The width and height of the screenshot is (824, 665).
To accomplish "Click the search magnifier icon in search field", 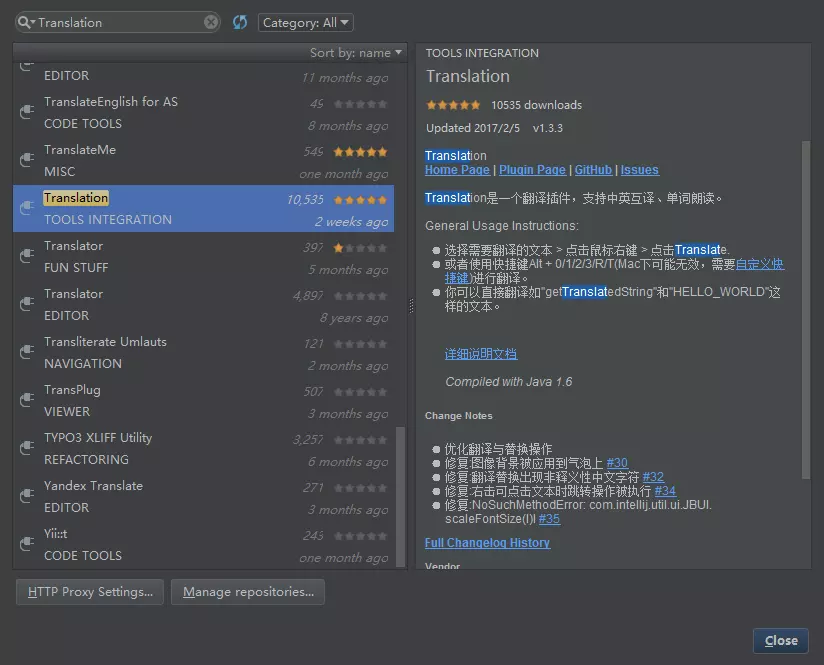I will pyautogui.click(x=25, y=23).
